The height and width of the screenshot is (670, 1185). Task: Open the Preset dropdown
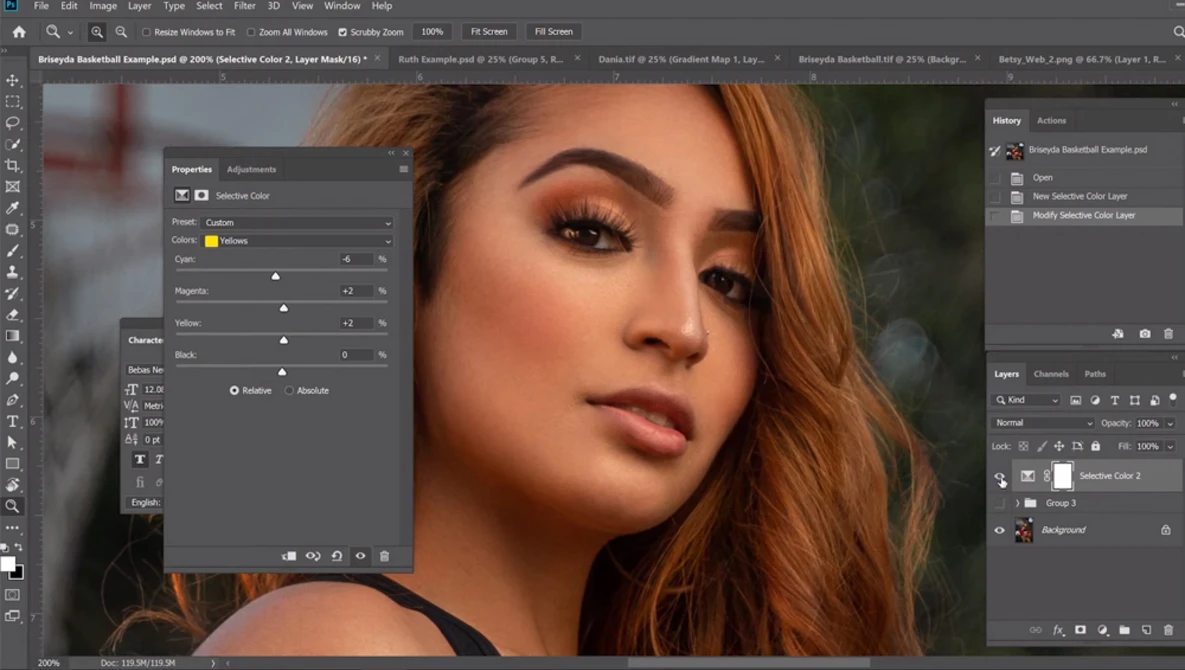click(x=298, y=223)
